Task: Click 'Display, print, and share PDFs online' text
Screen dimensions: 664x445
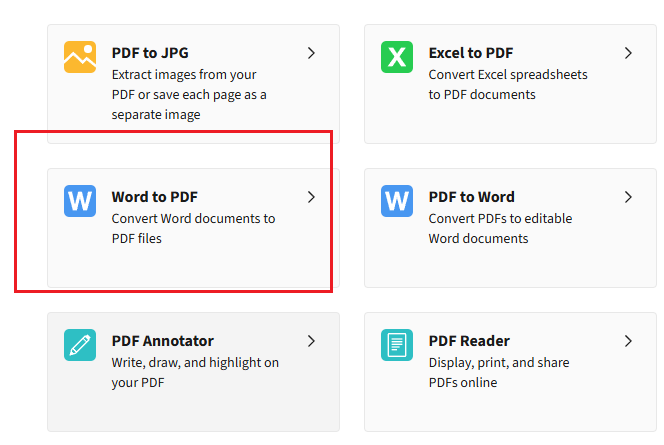Action: [499, 372]
